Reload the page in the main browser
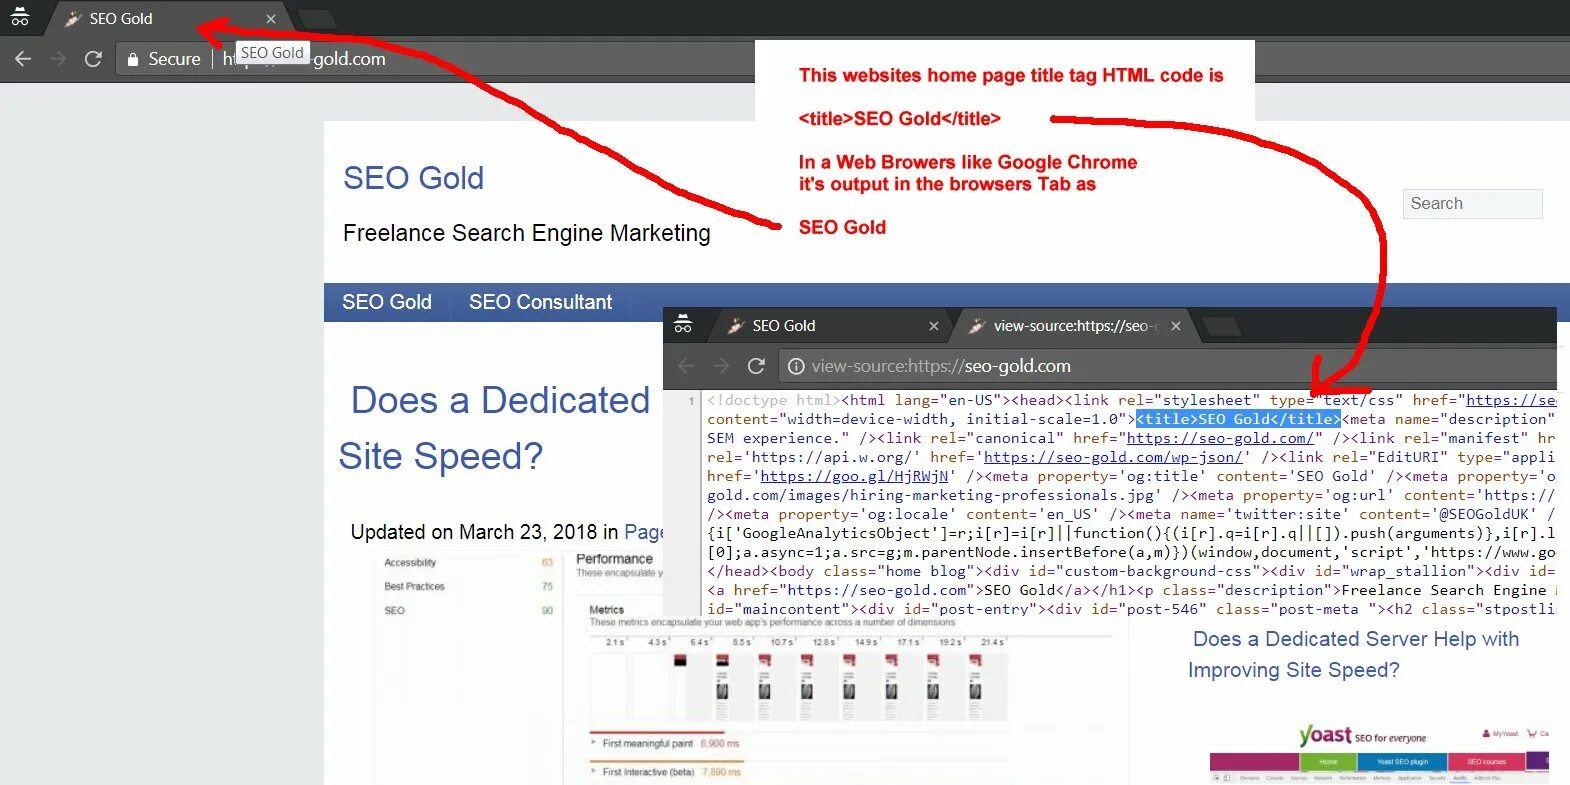 [93, 59]
